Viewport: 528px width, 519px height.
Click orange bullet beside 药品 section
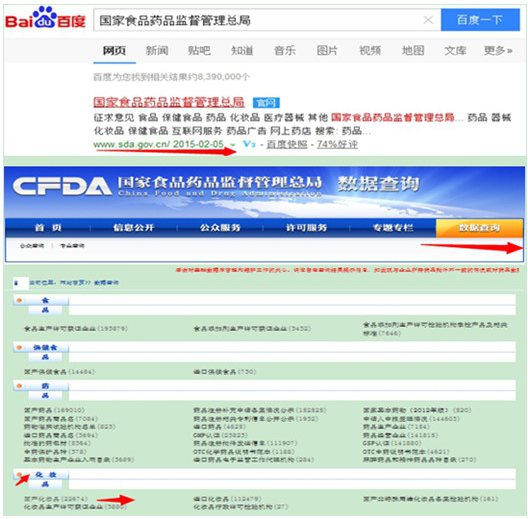(19, 386)
